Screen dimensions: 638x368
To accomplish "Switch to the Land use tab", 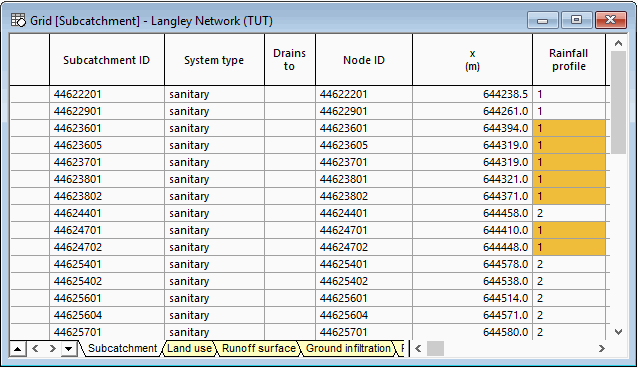I will point(189,348).
